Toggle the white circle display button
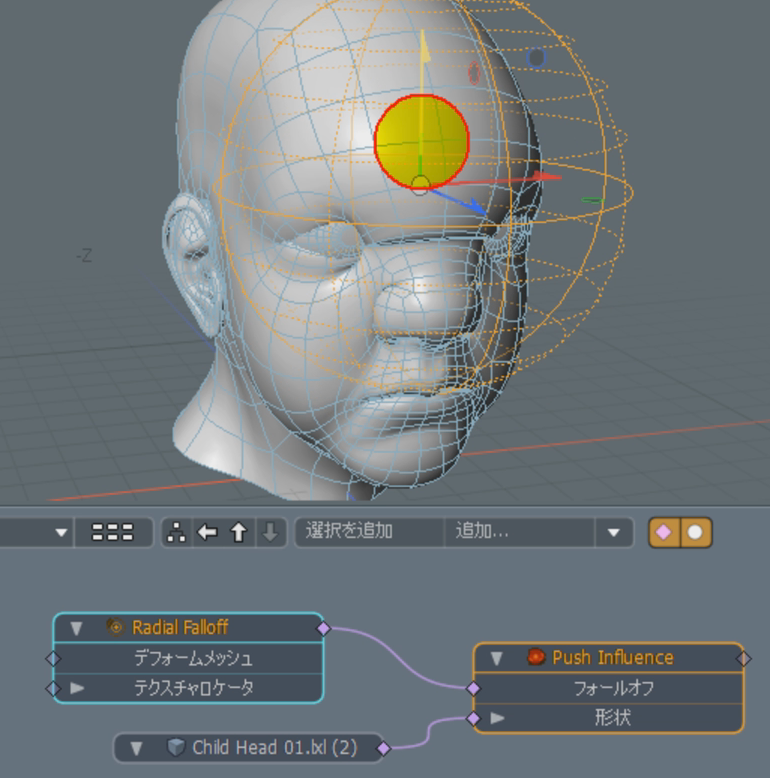Screen dimensions: 770x778 pyautogui.click(x=695, y=532)
